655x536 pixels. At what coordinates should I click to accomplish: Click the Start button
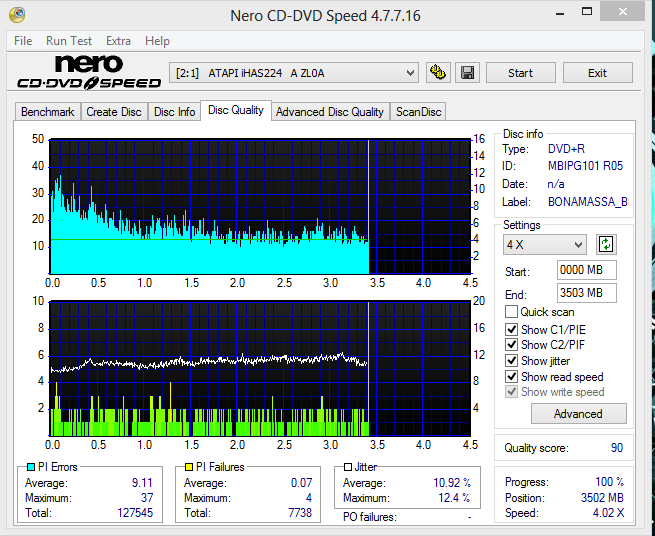520,73
